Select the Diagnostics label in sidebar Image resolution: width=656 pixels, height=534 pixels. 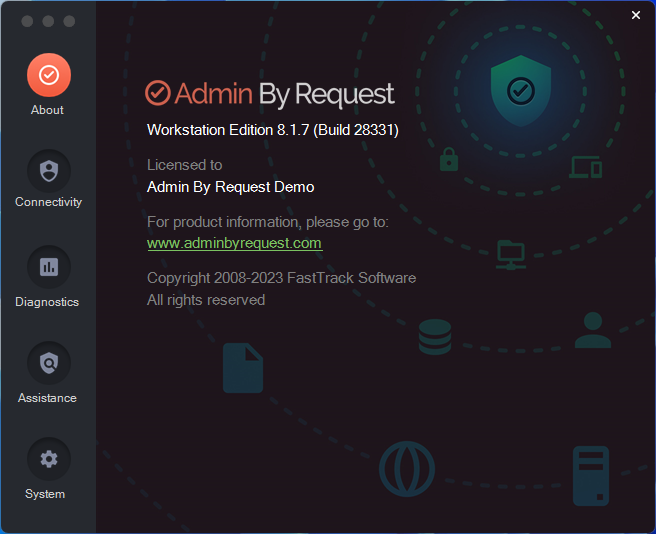point(47,302)
